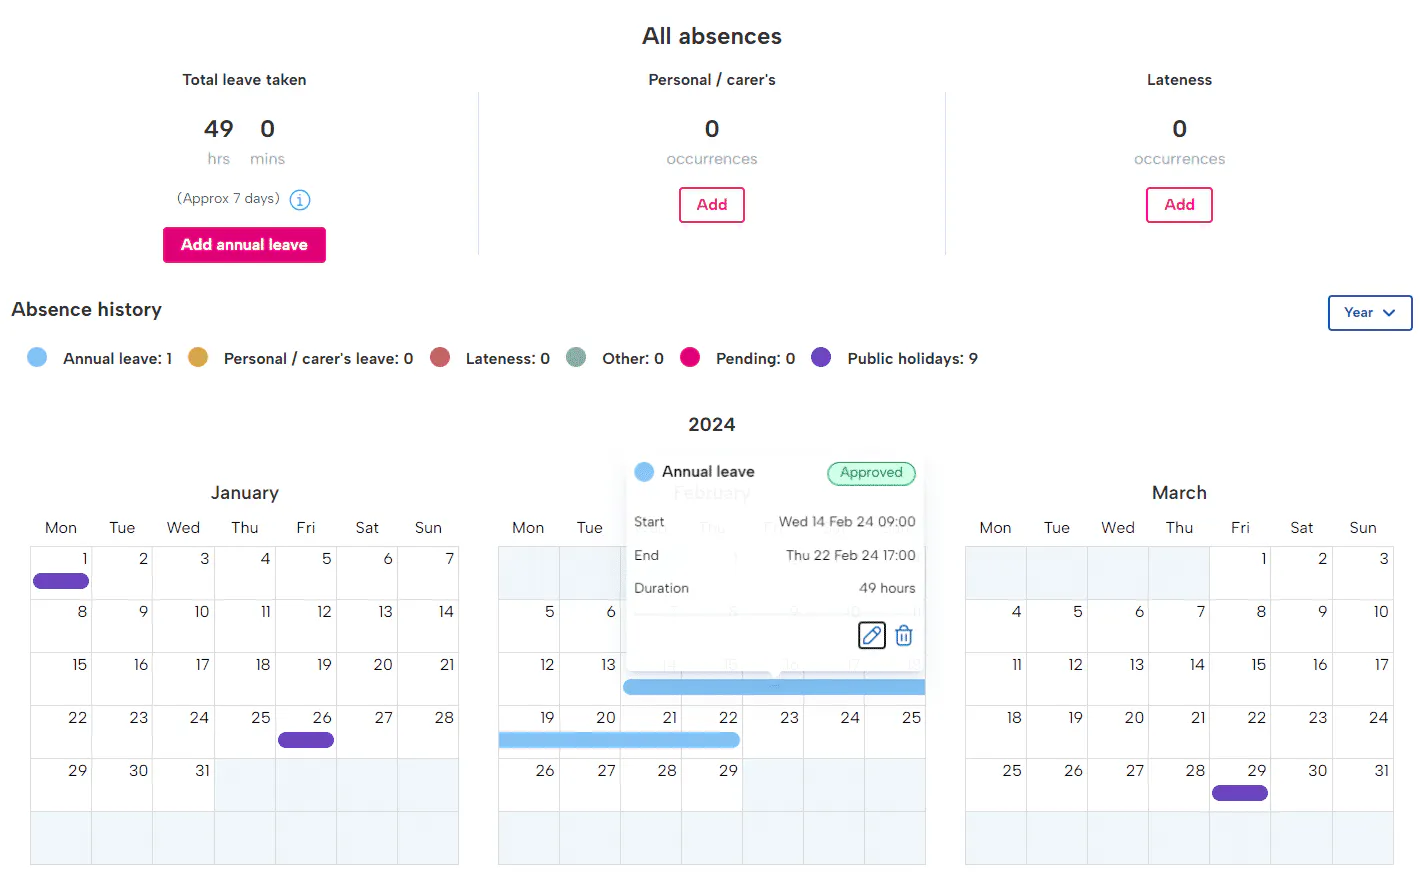Click the blue Annual leave legend dot
The height and width of the screenshot is (885, 1427).
pos(37,358)
